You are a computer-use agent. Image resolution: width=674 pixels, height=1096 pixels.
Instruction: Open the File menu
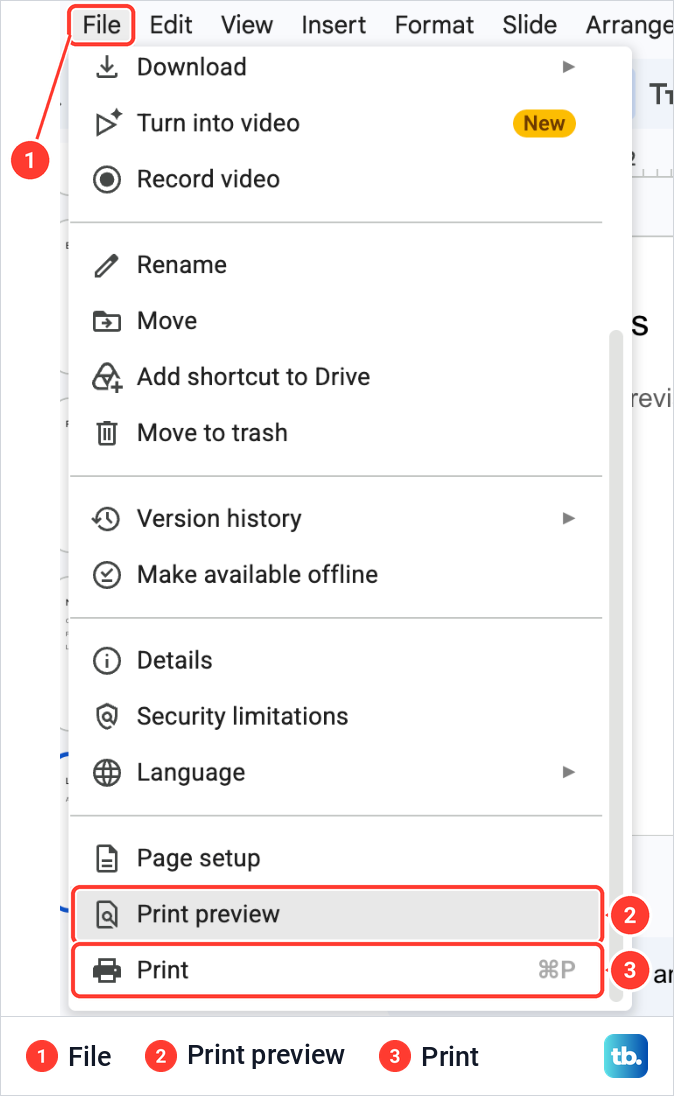click(101, 25)
